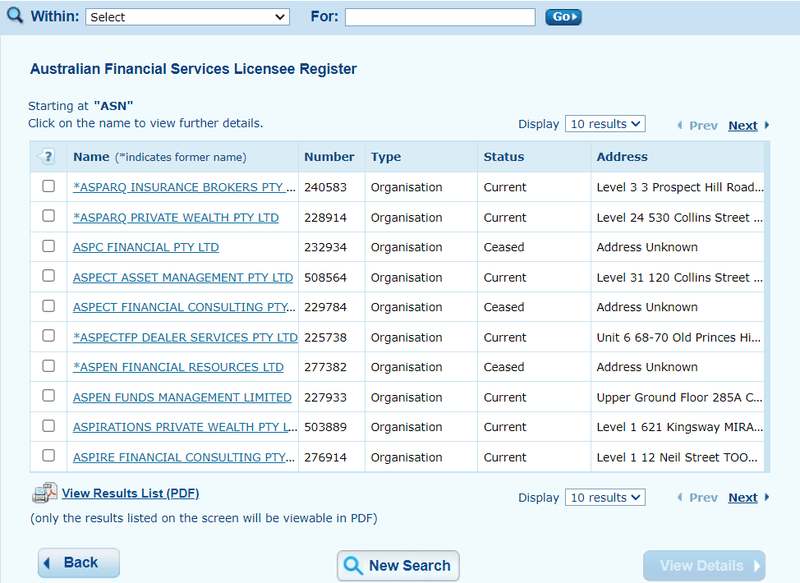800x583 pixels.
Task: Click the View Details button
Action: [x=704, y=565]
